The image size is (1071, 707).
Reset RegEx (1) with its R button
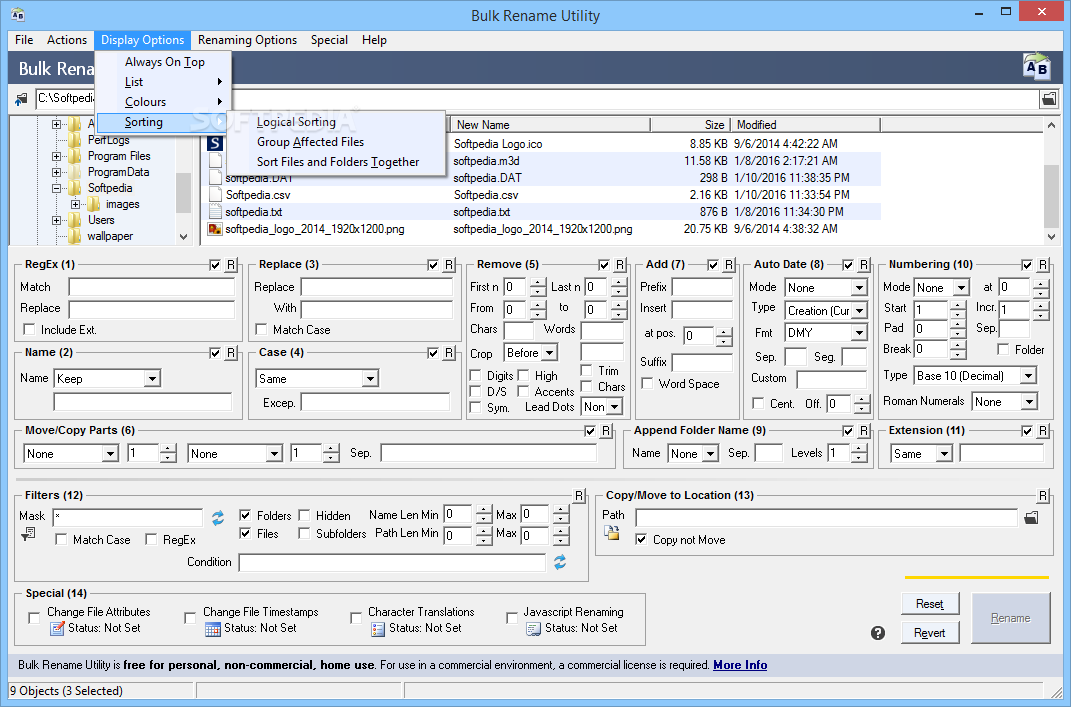pos(231,264)
